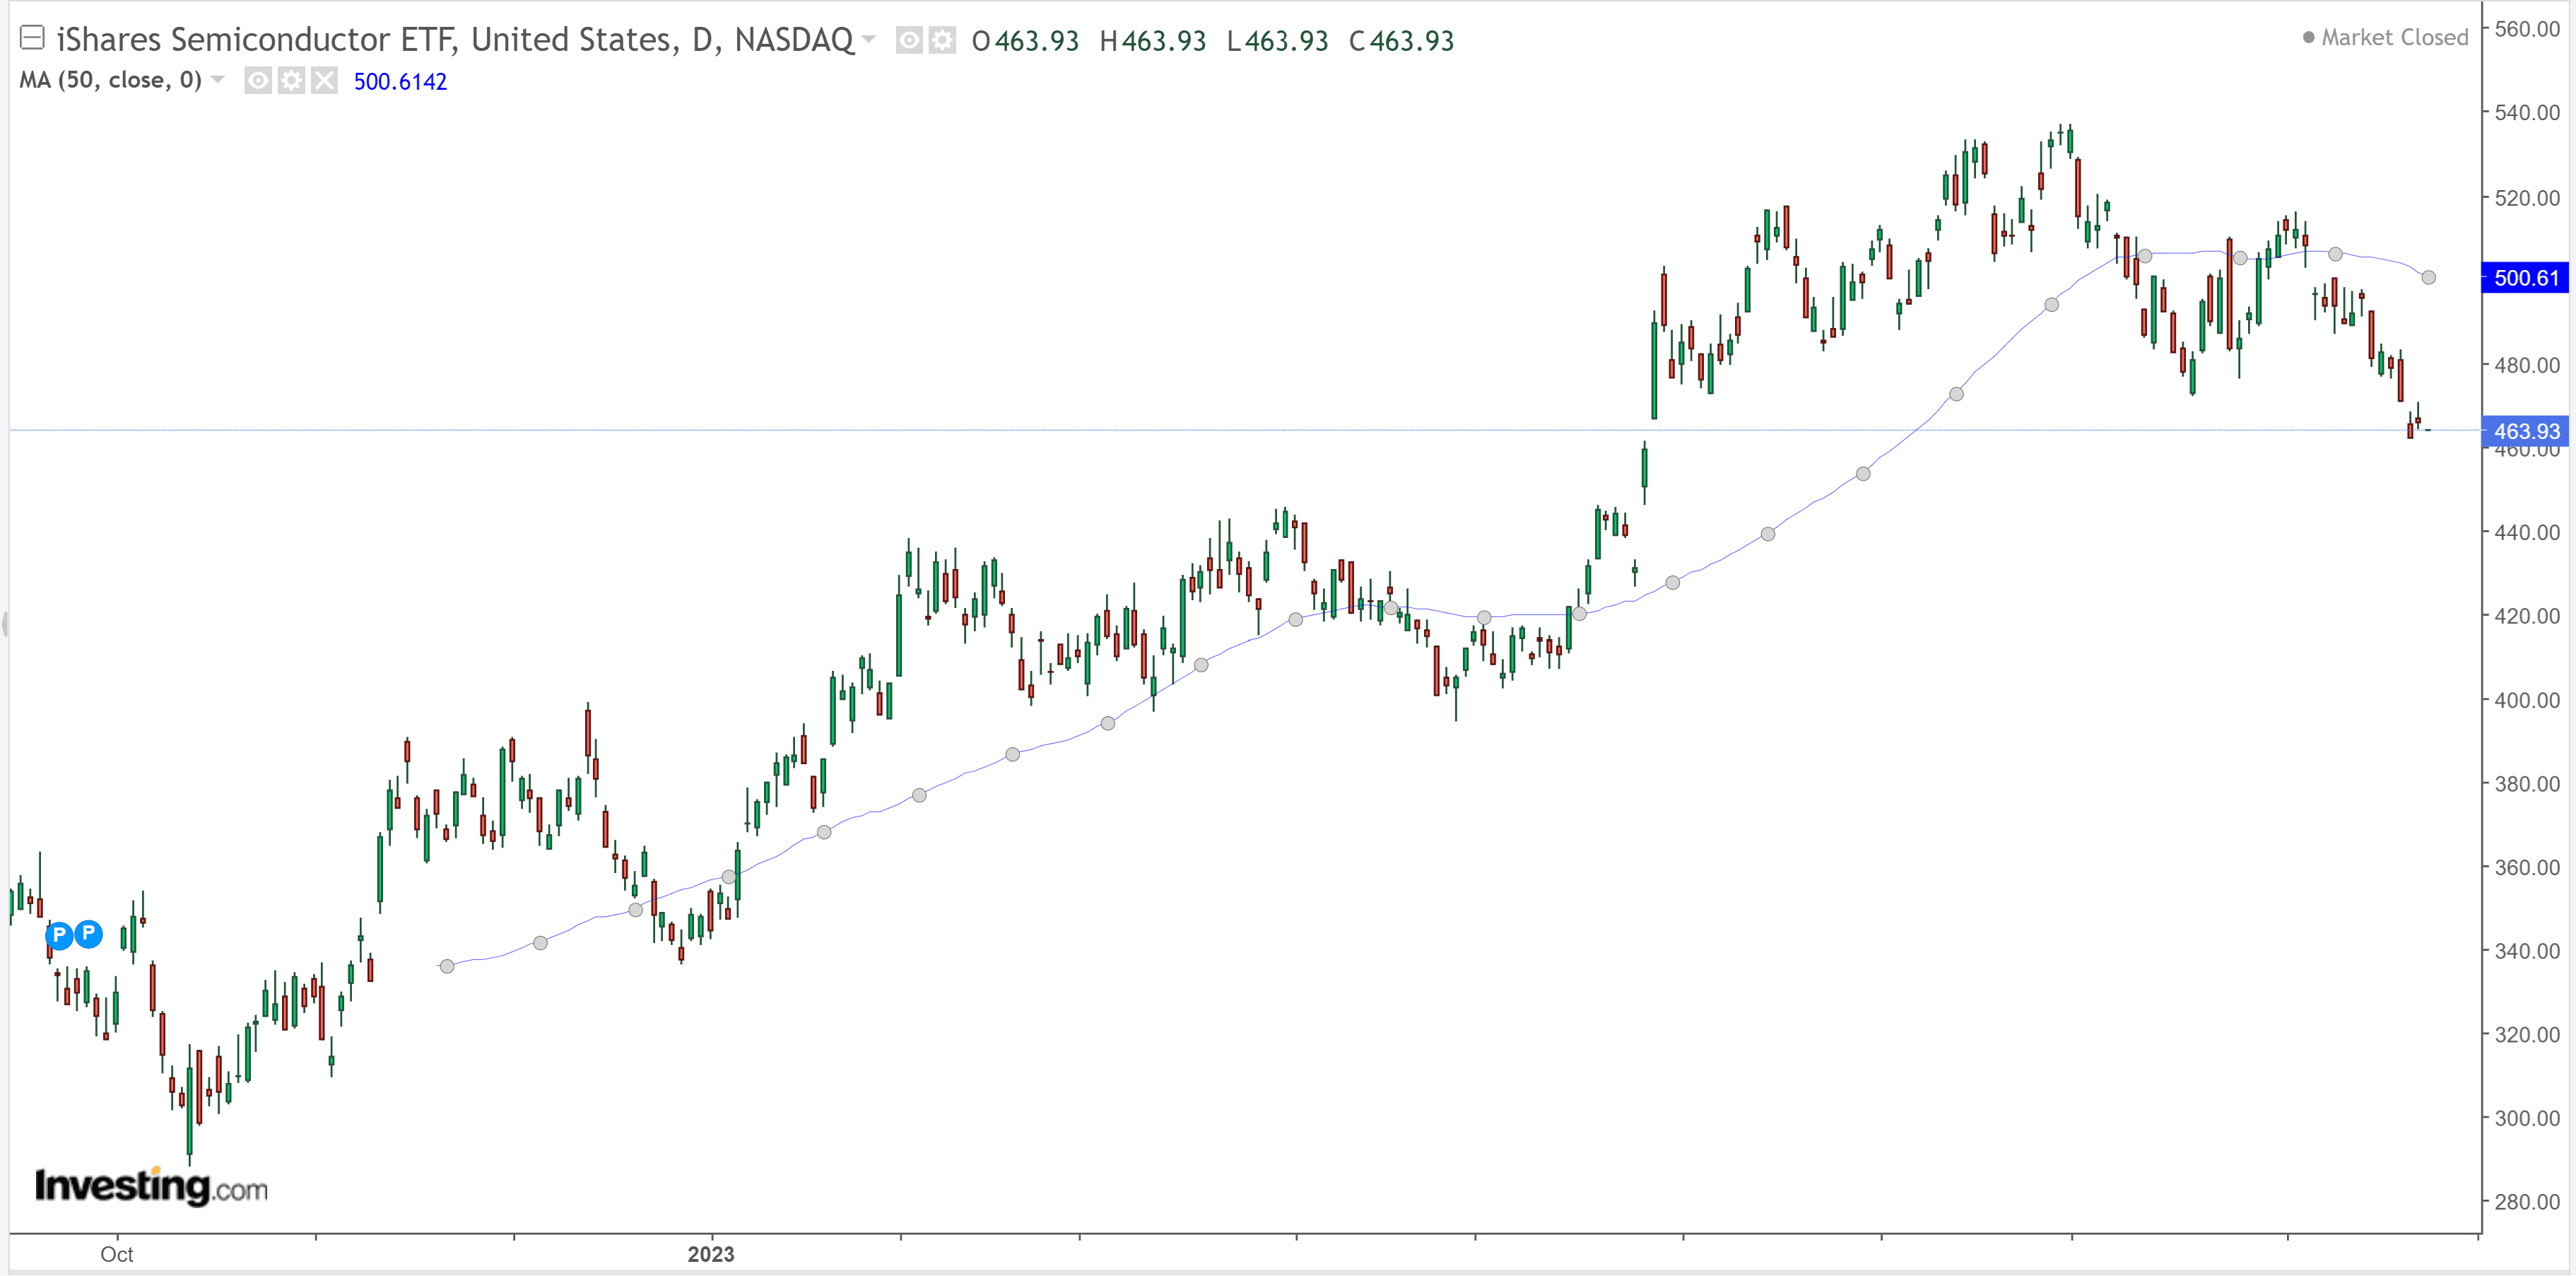
Task: Collapse the chart legend with the minus box
Action: (32, 39)
